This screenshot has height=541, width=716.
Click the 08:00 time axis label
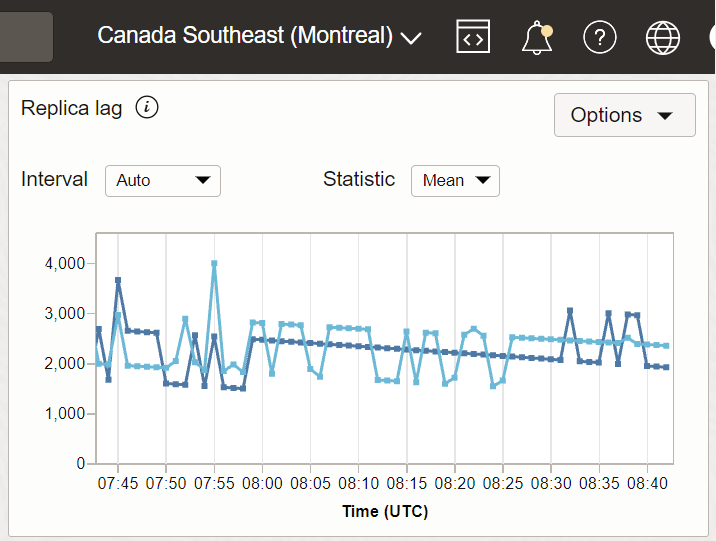tap(262, 483)
